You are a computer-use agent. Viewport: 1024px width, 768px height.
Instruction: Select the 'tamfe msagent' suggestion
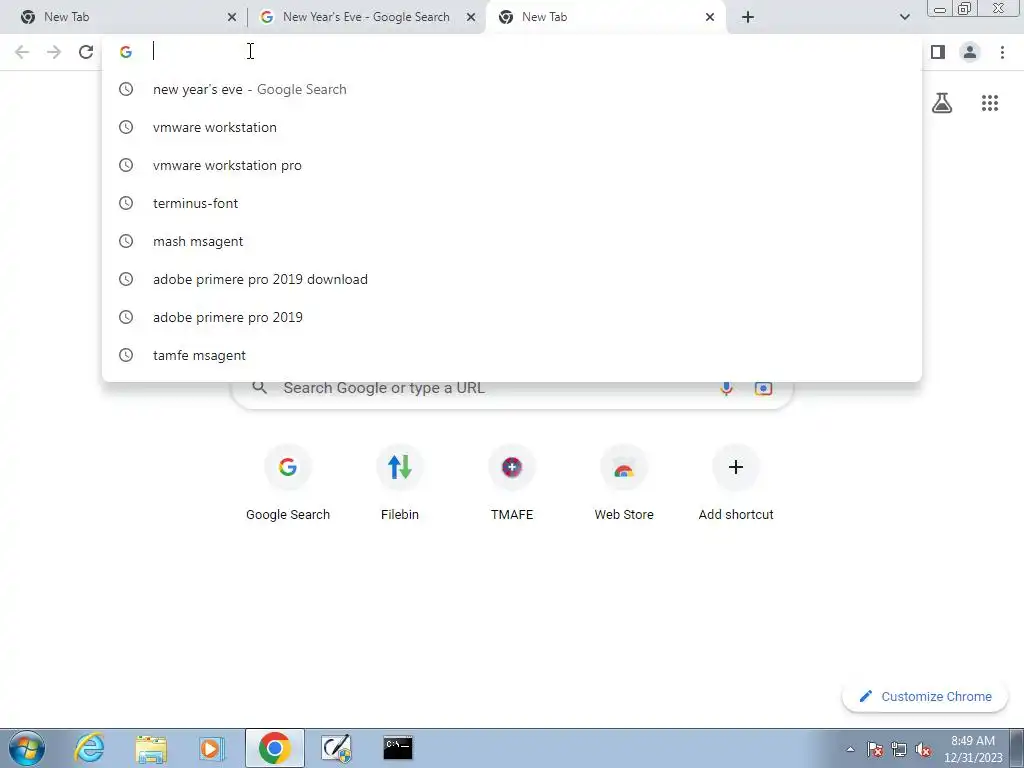click(511, 355)
